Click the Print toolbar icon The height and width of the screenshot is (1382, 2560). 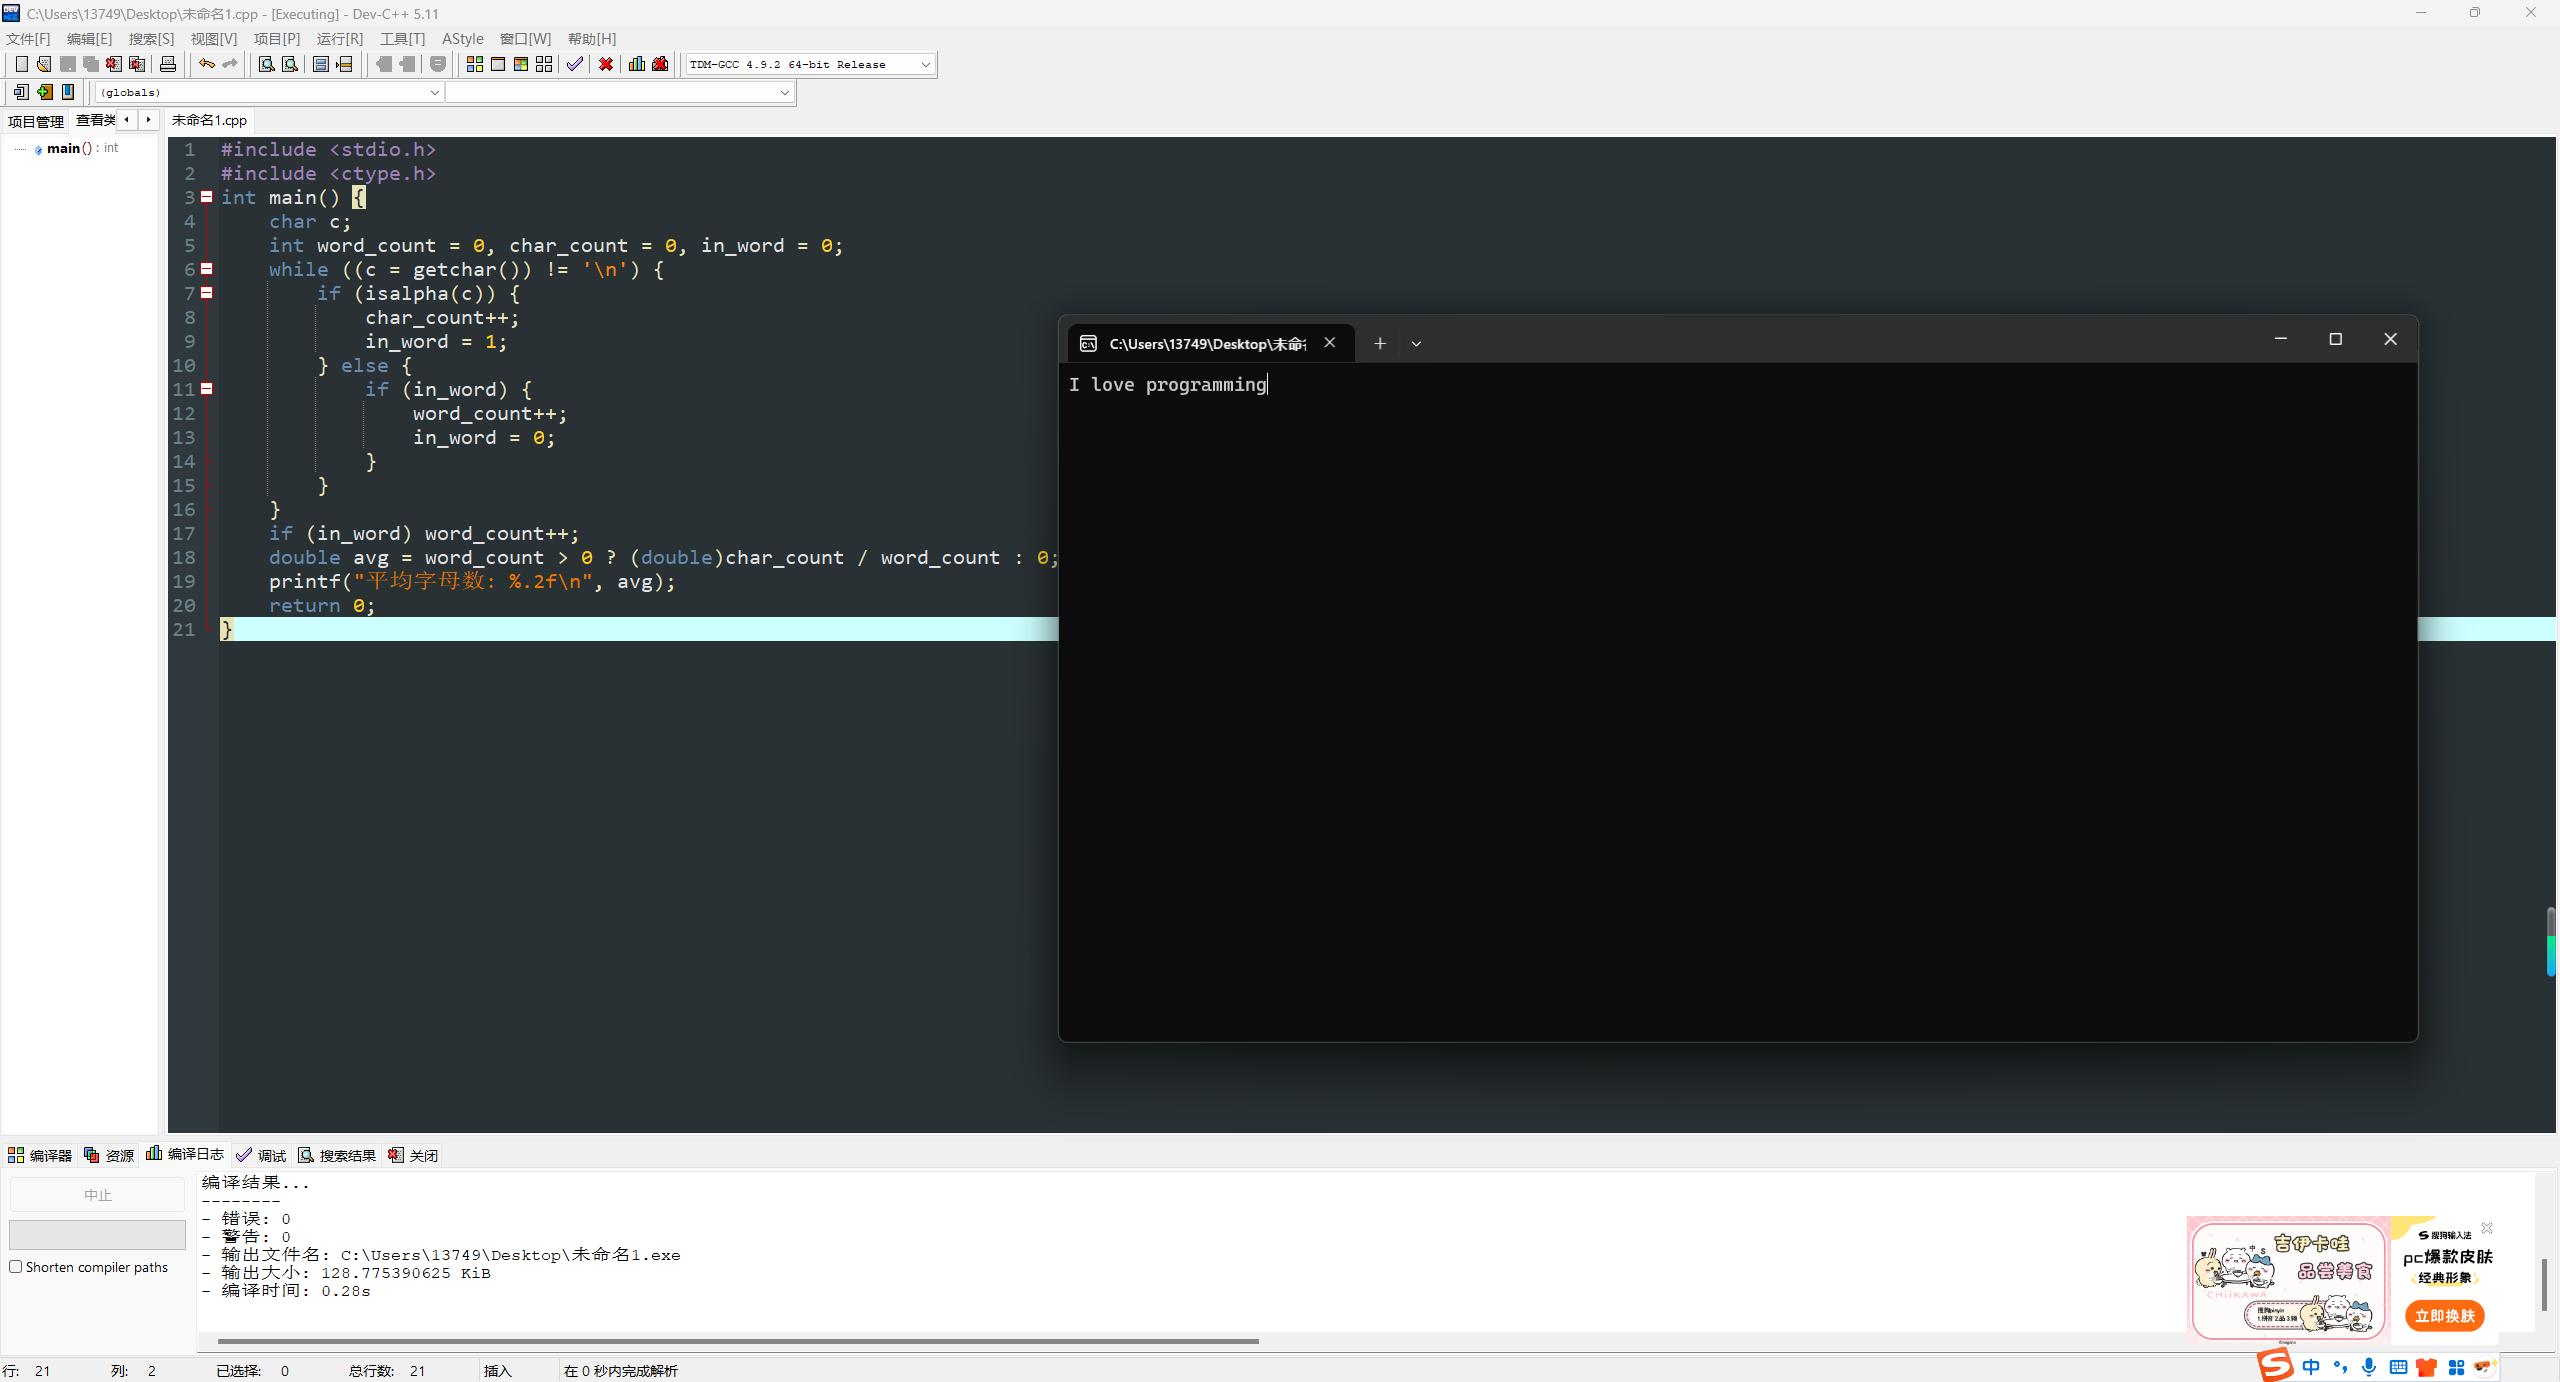click(x=168, y=64)
